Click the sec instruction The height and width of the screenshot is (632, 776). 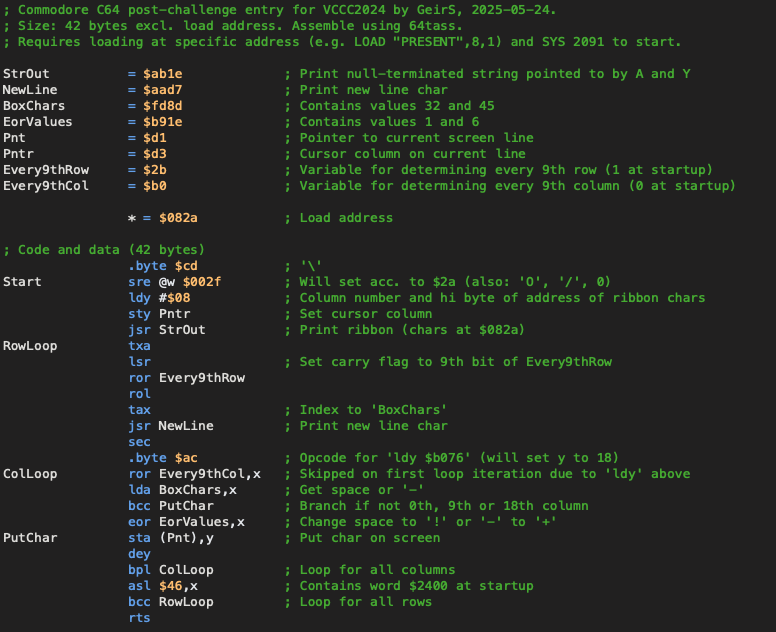(x=140, y=442)
